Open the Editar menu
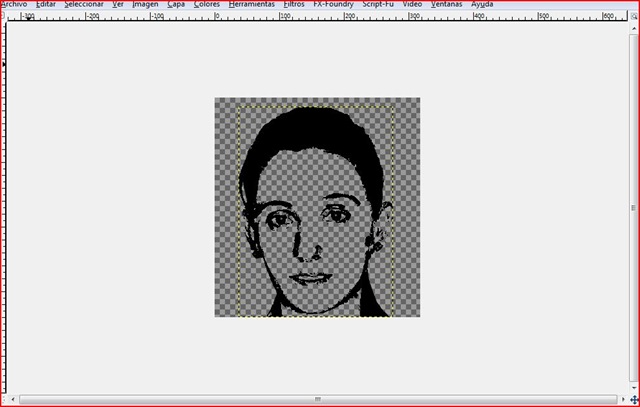The height and width of the screenshot is (407, 640). pos(46,4)
